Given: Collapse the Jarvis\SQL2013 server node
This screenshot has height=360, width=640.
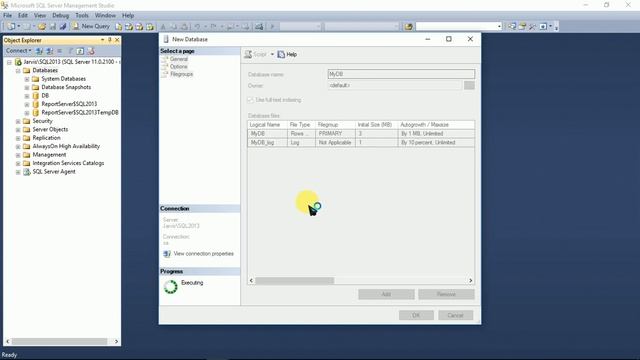Looking at the screenshot, I should coord(9,62).
